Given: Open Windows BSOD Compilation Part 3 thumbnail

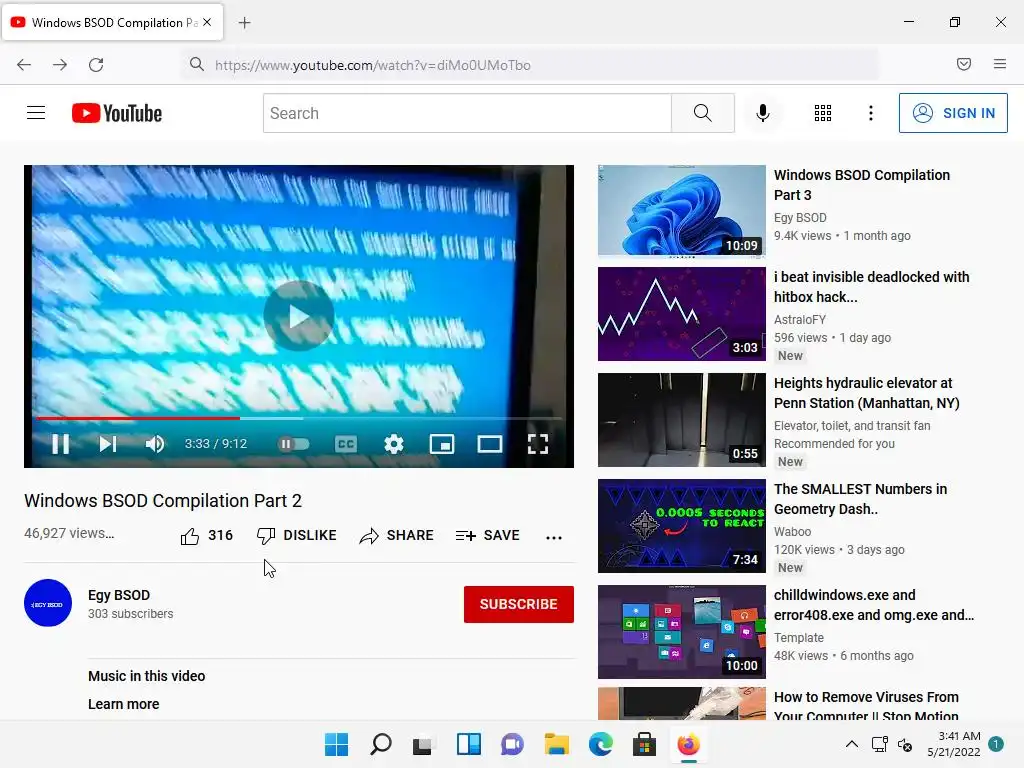Looking at the screenshot, I should click(x=682, y=212).
